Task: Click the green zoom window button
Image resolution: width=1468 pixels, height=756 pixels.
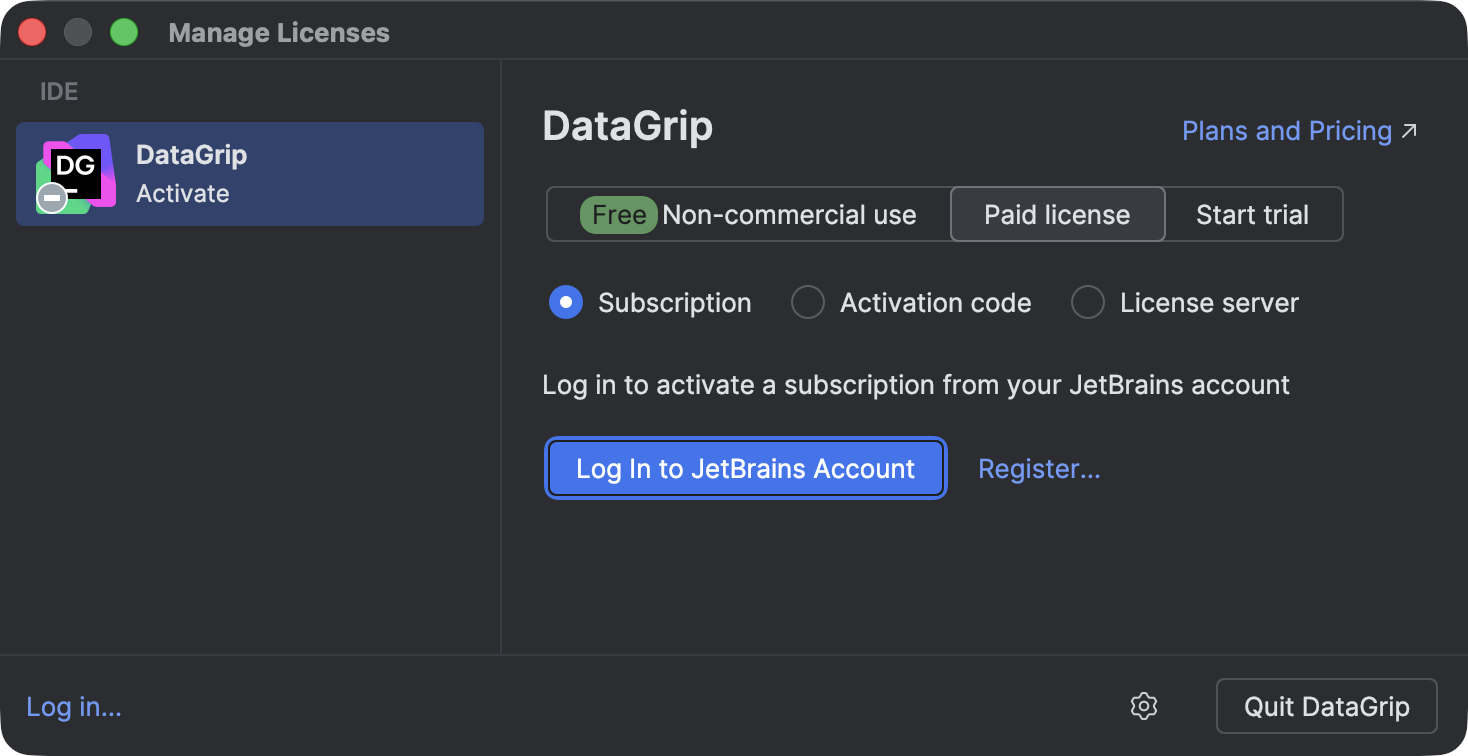Action: click(123, 33)
